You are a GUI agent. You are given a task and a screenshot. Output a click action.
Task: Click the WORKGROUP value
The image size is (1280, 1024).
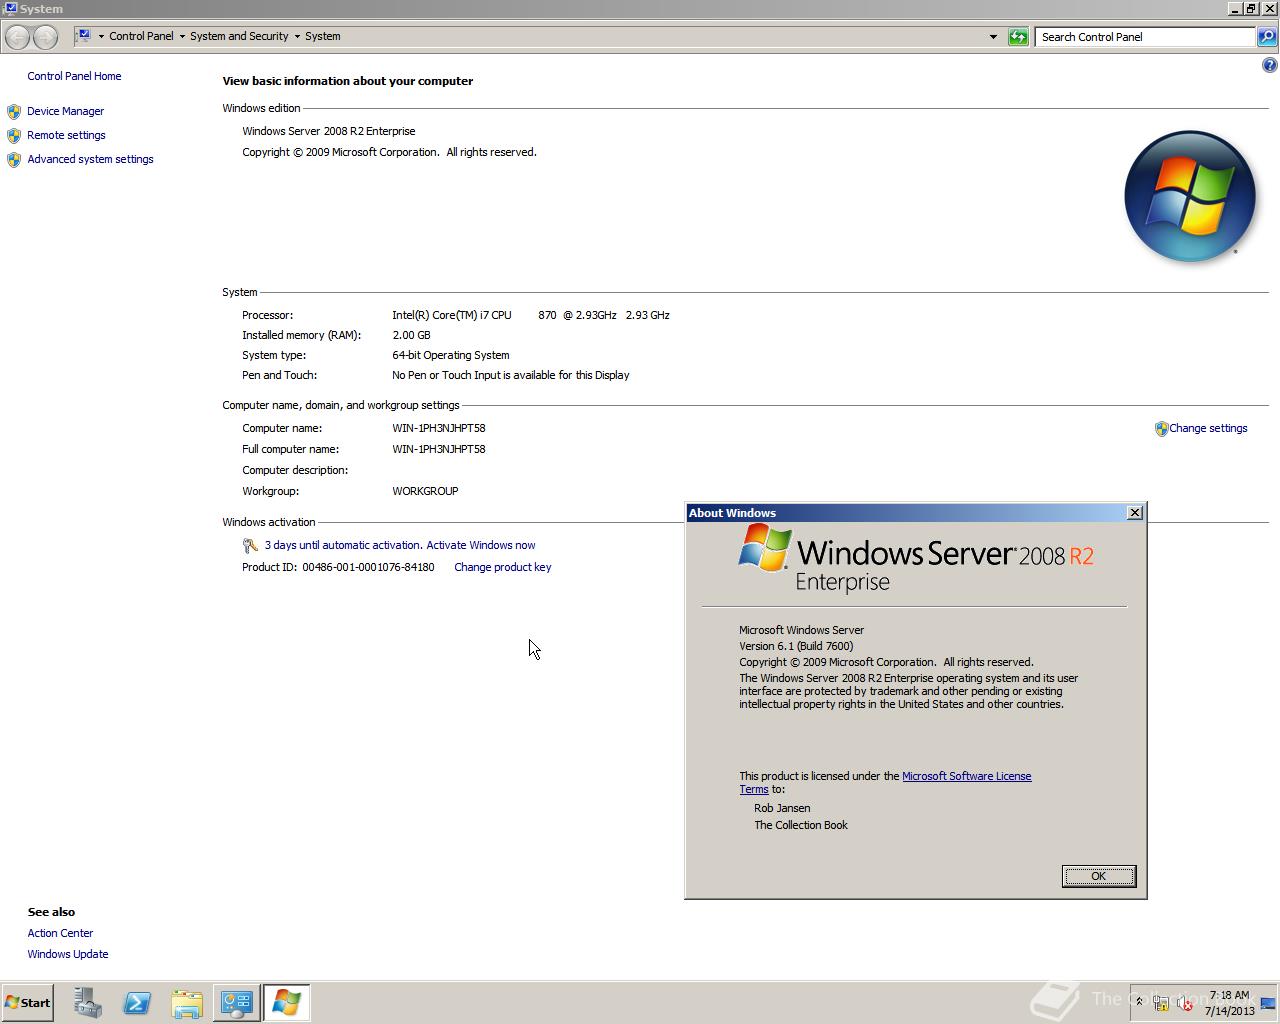(x=425, y=491)
